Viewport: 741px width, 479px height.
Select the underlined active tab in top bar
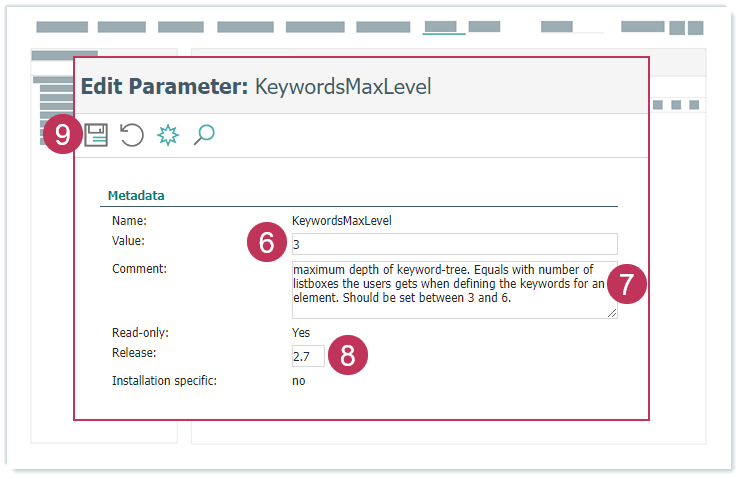pos(441,27)
